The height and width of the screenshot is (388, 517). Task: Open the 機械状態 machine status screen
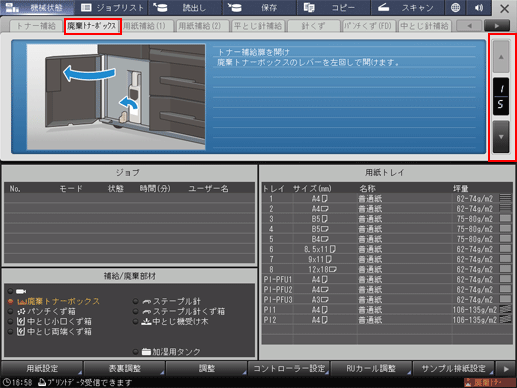pyautogui.click(x=37, y=8)
